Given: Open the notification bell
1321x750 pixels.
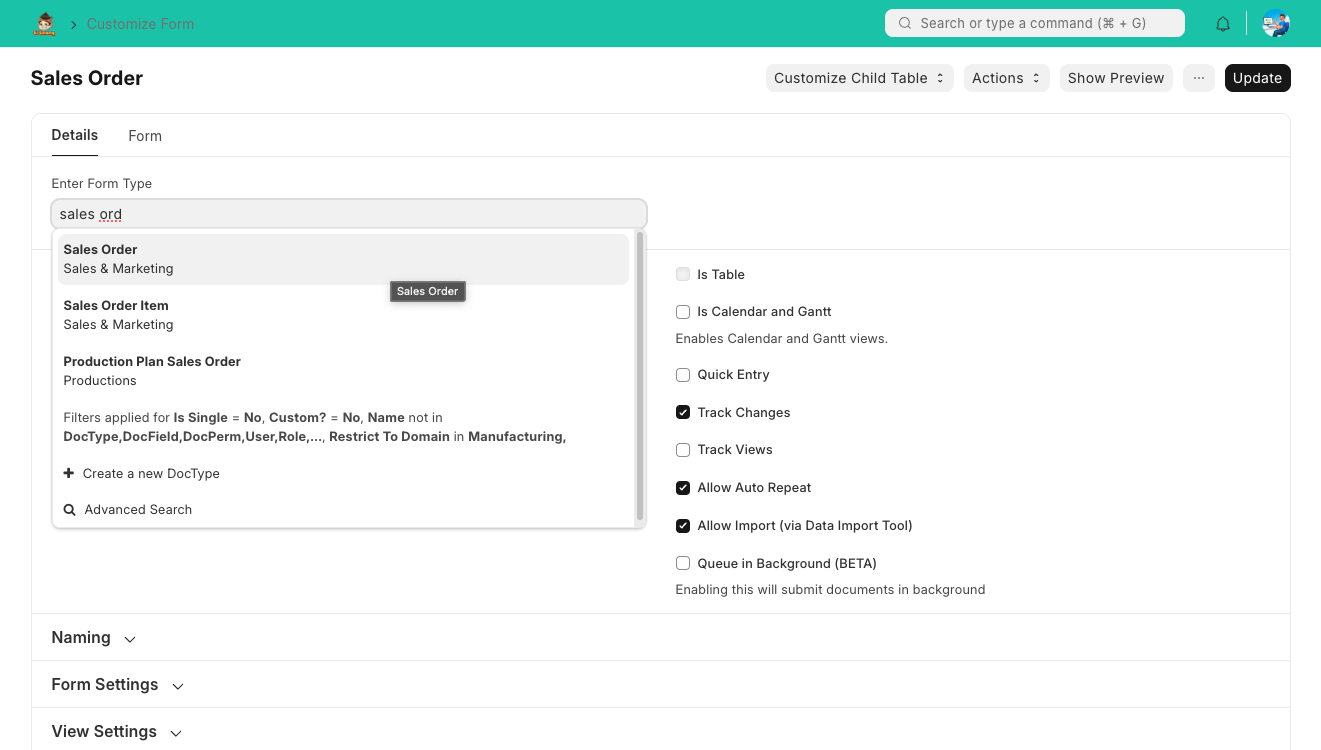Looking at the screenshot, I should [x=1222, y=23].
